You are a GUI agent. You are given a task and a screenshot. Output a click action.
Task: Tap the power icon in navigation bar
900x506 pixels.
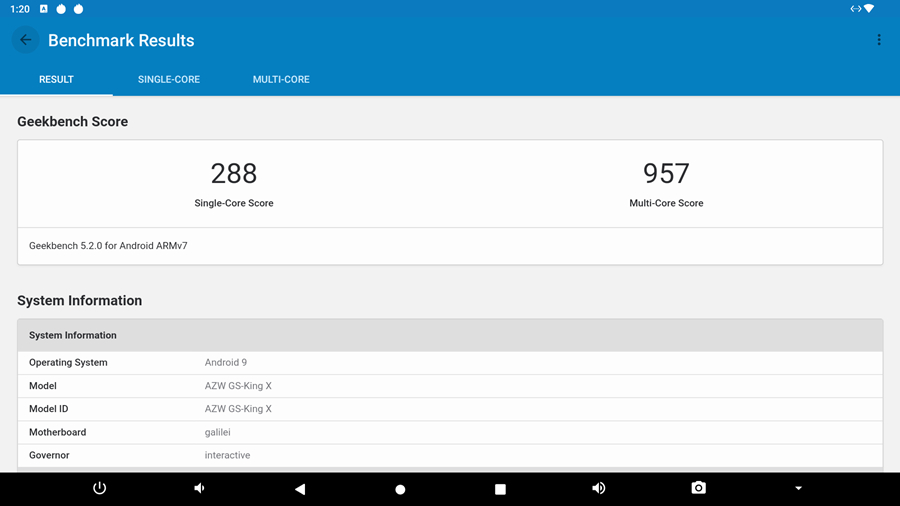[x=99, y=488]
